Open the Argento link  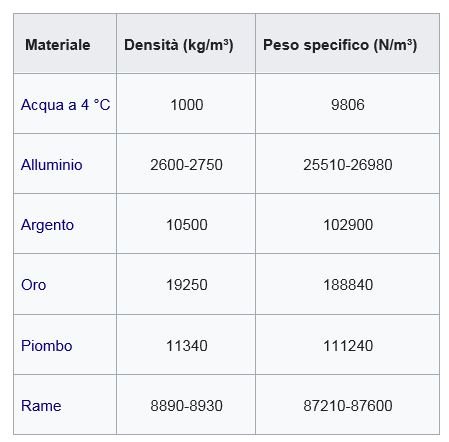(x=47, y=225)
